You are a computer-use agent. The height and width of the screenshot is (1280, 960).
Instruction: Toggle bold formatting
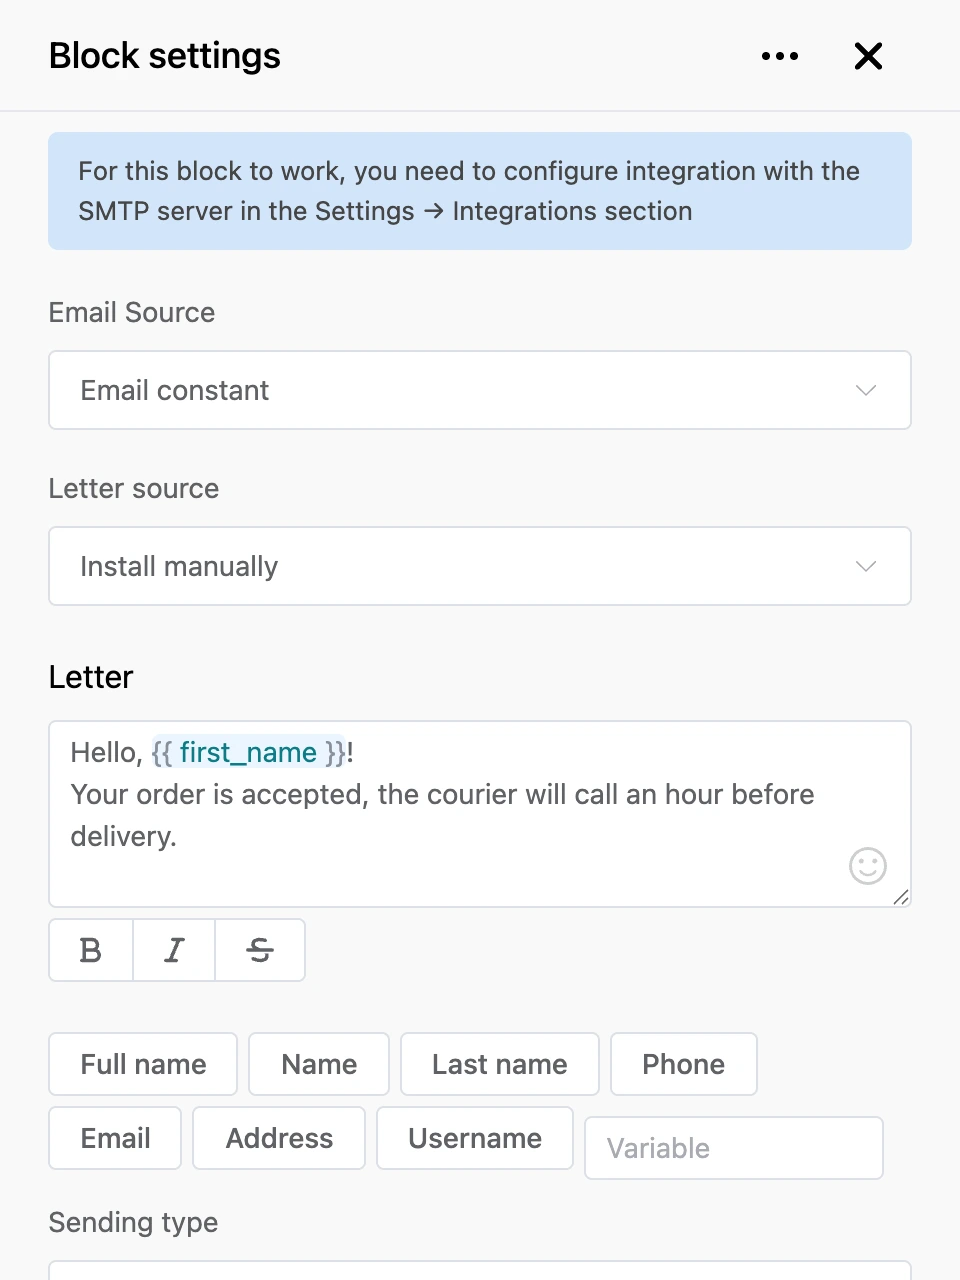tap(91, 950)
